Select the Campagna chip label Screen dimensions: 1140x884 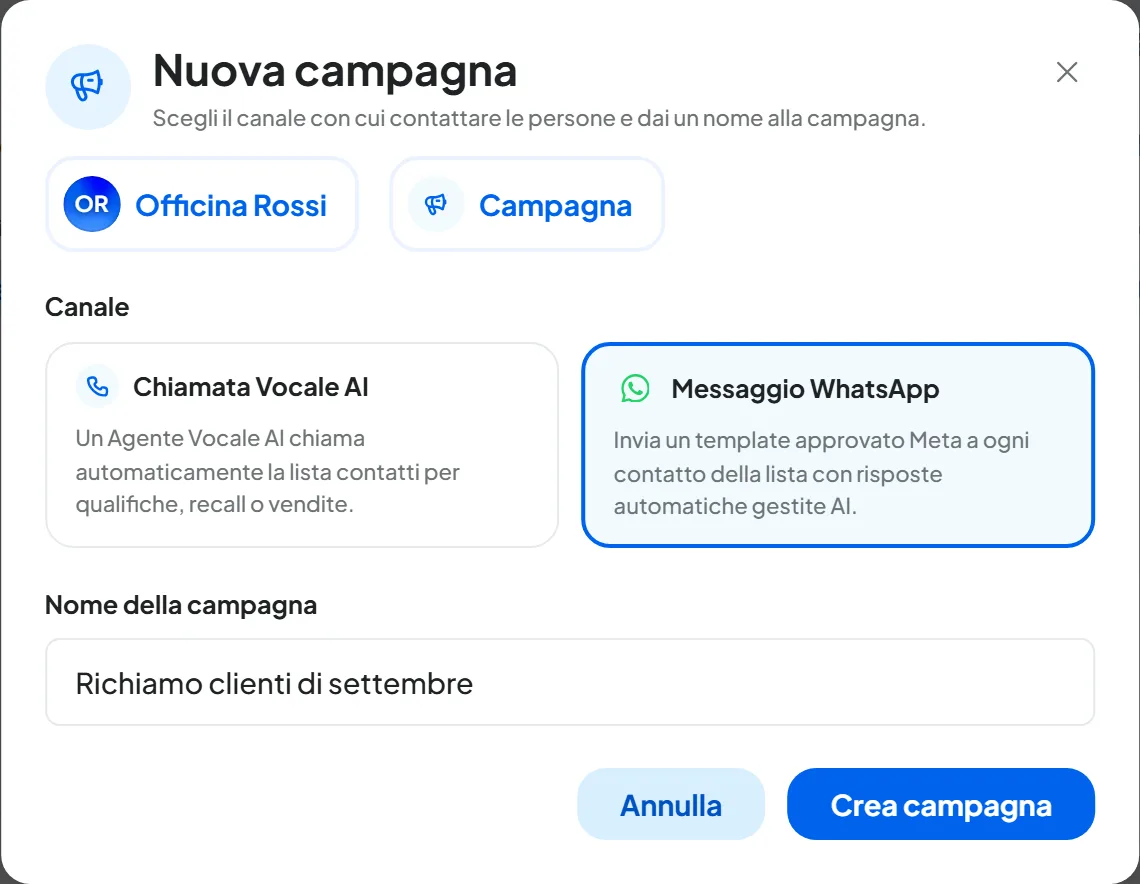click(x=555, y=206)
